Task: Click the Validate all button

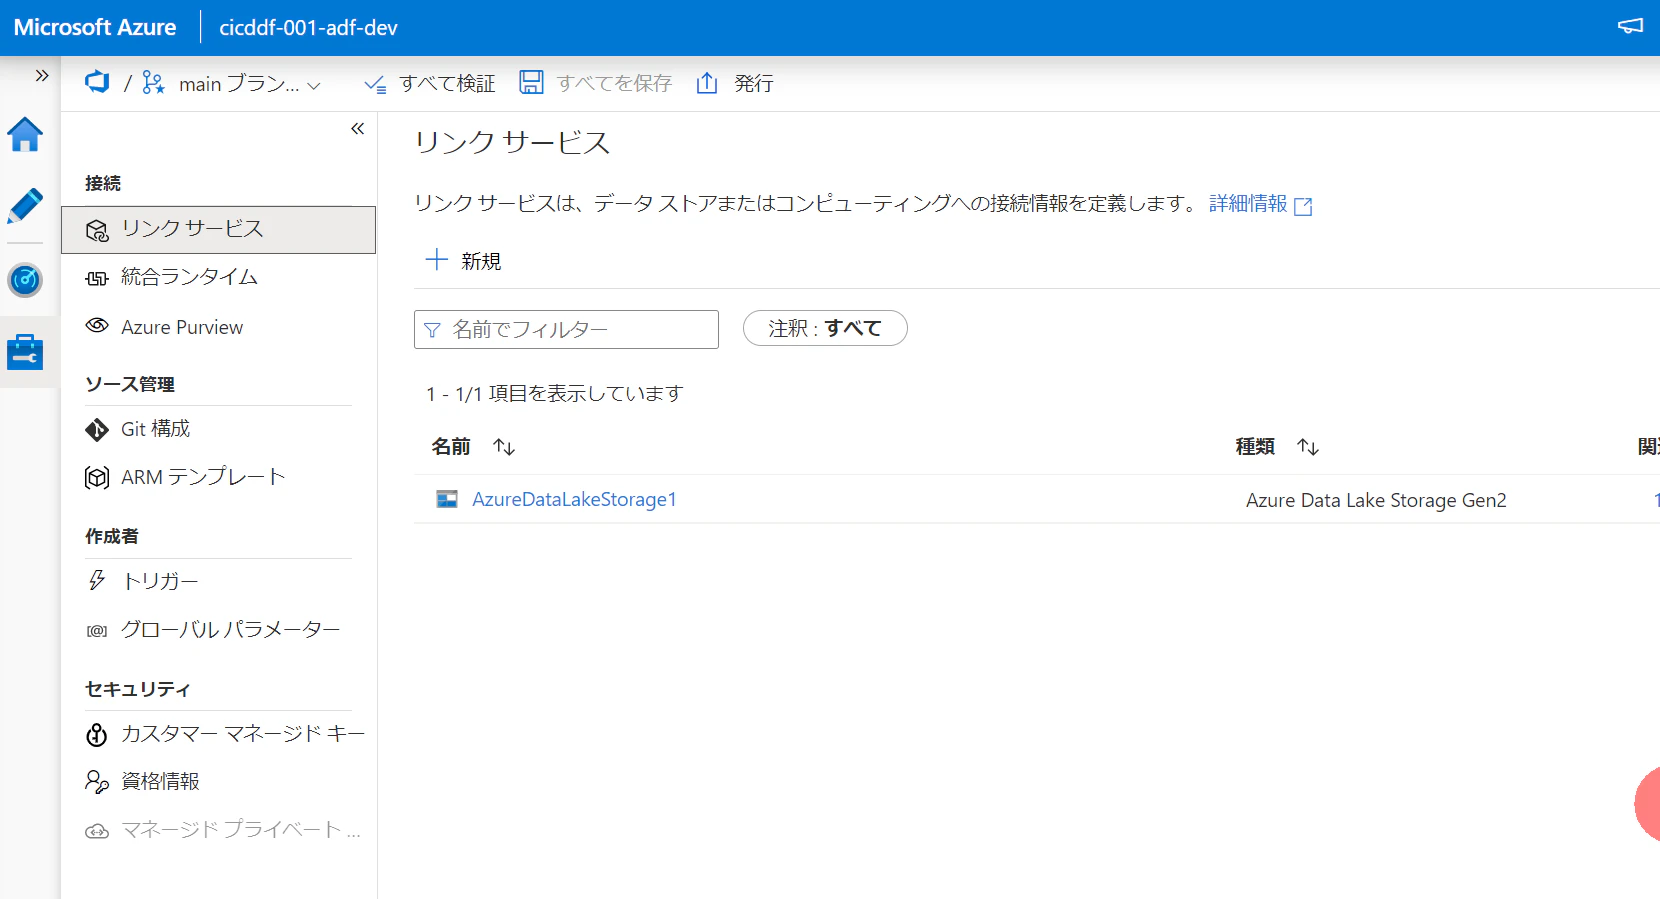Action: pos(430,84)
